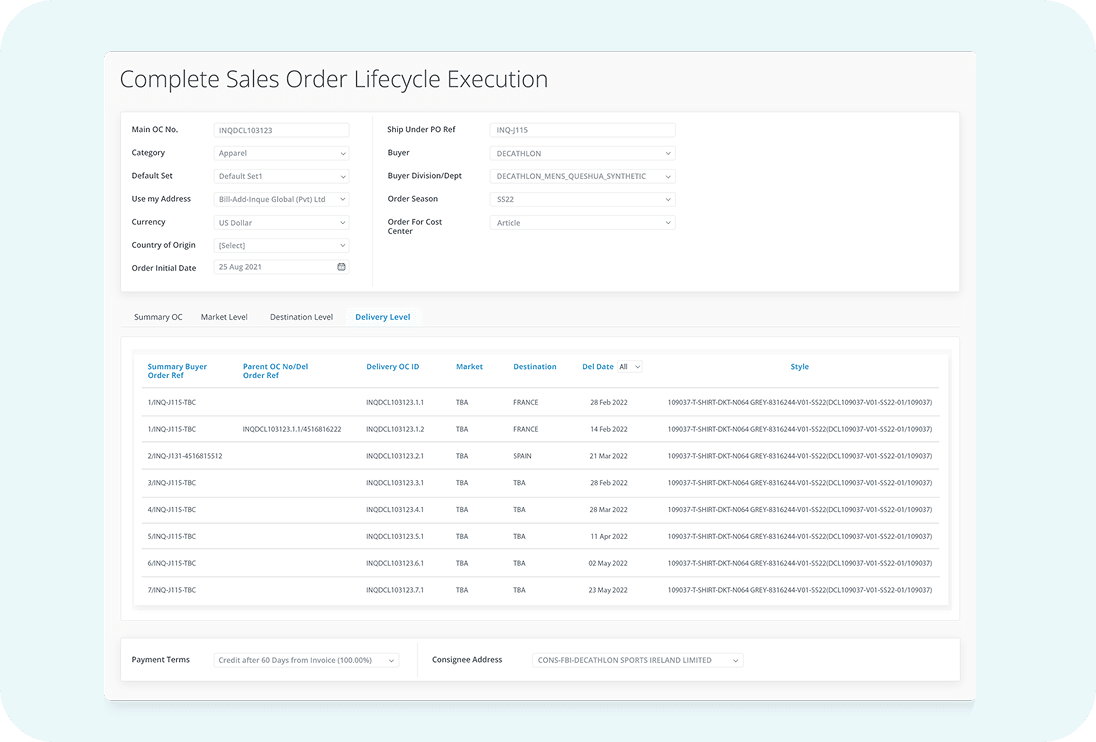The width and height of the screenshot is (1096, 742).
Task: Open the Currency dropdown showing US Dollar
Action: (x=282, y=223)
